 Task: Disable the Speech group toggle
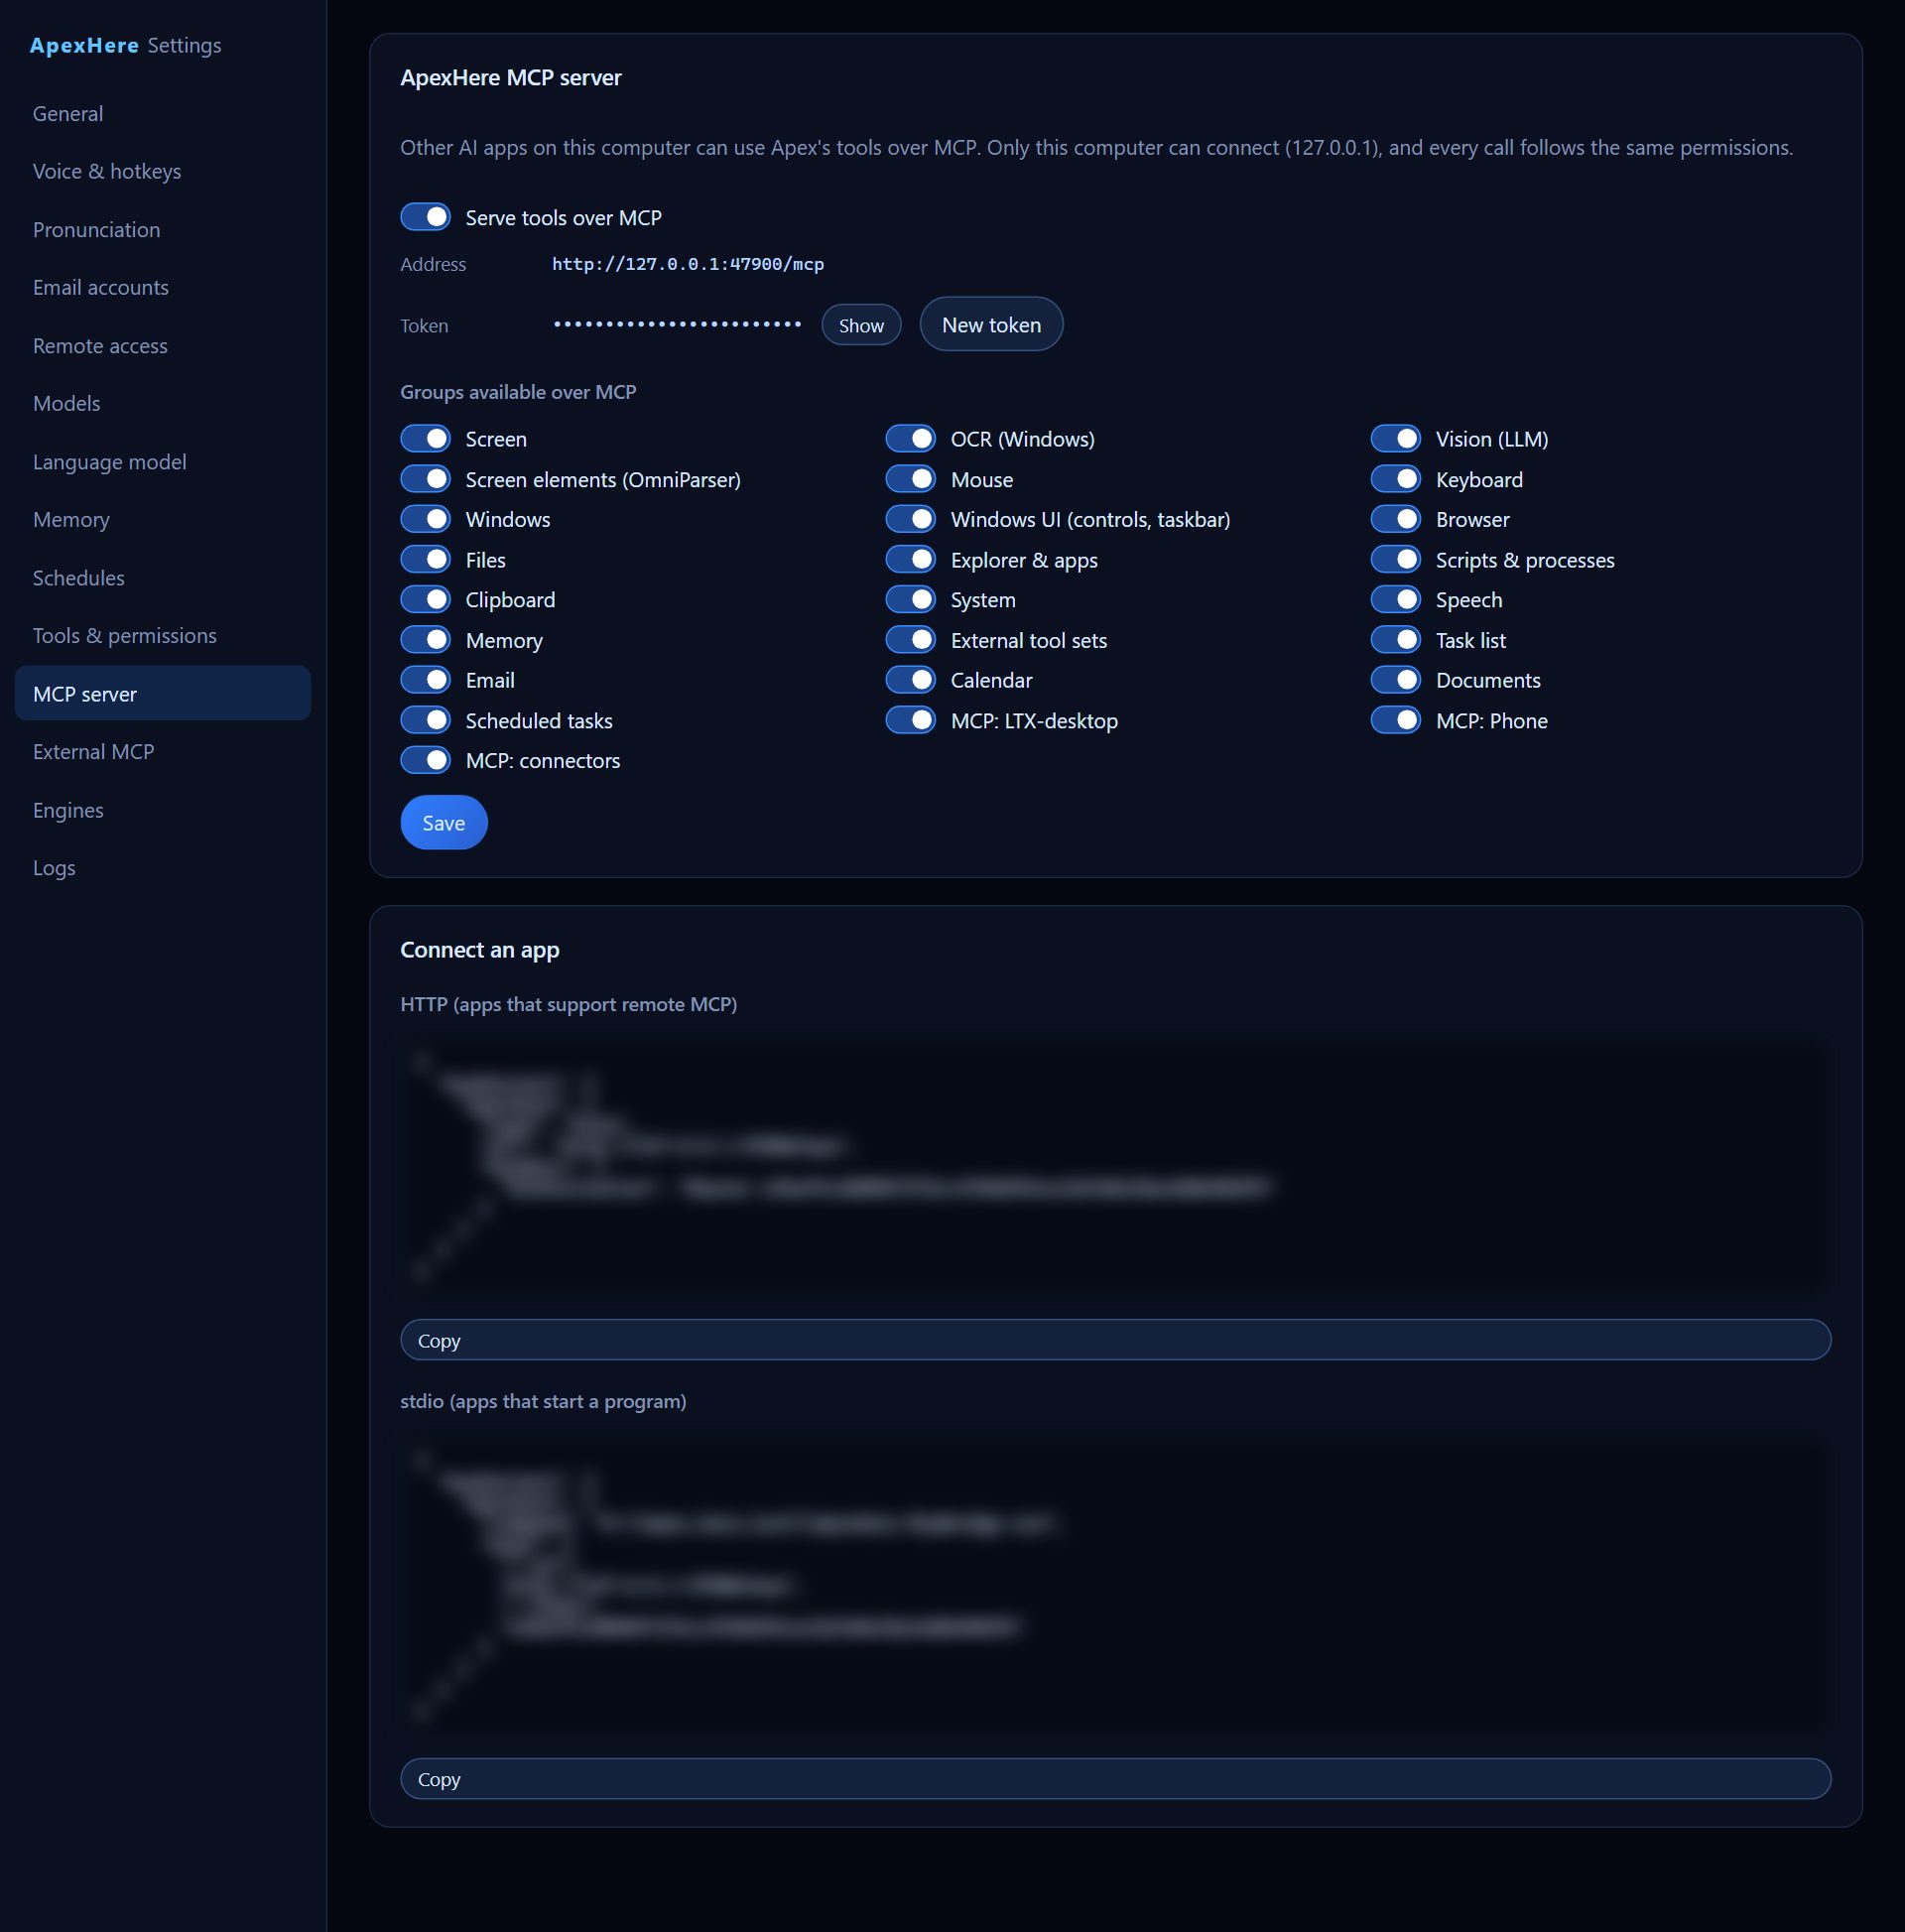point(1395,600)
